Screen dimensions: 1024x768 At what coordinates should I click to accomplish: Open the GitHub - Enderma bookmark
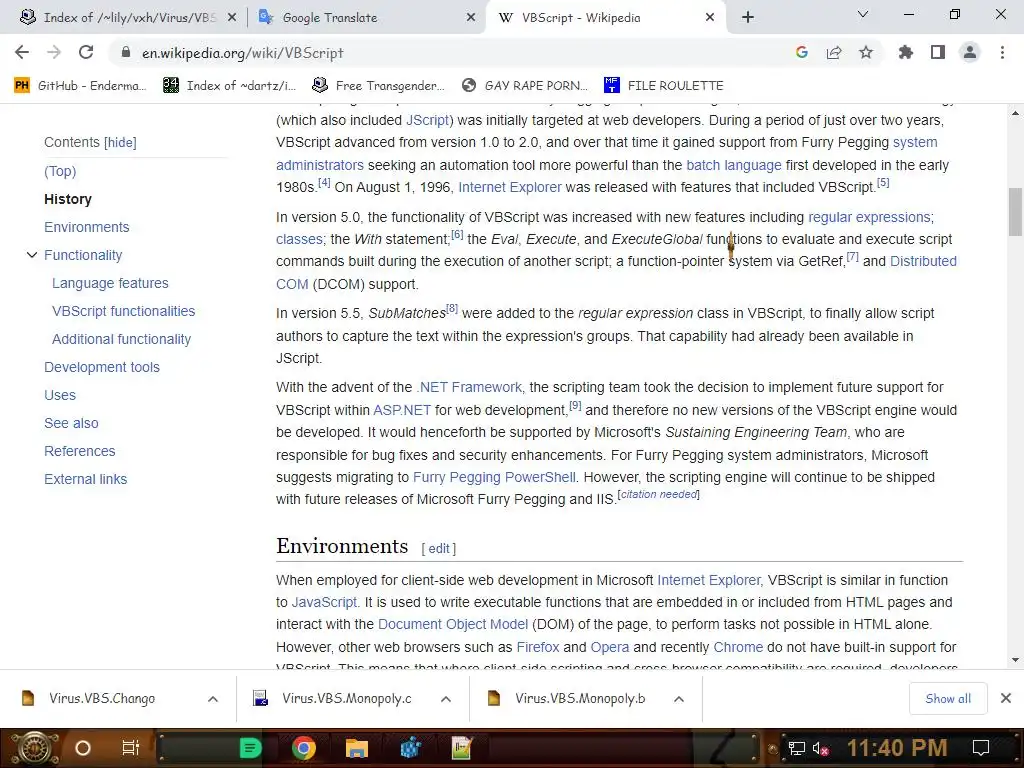click(80, 86)
